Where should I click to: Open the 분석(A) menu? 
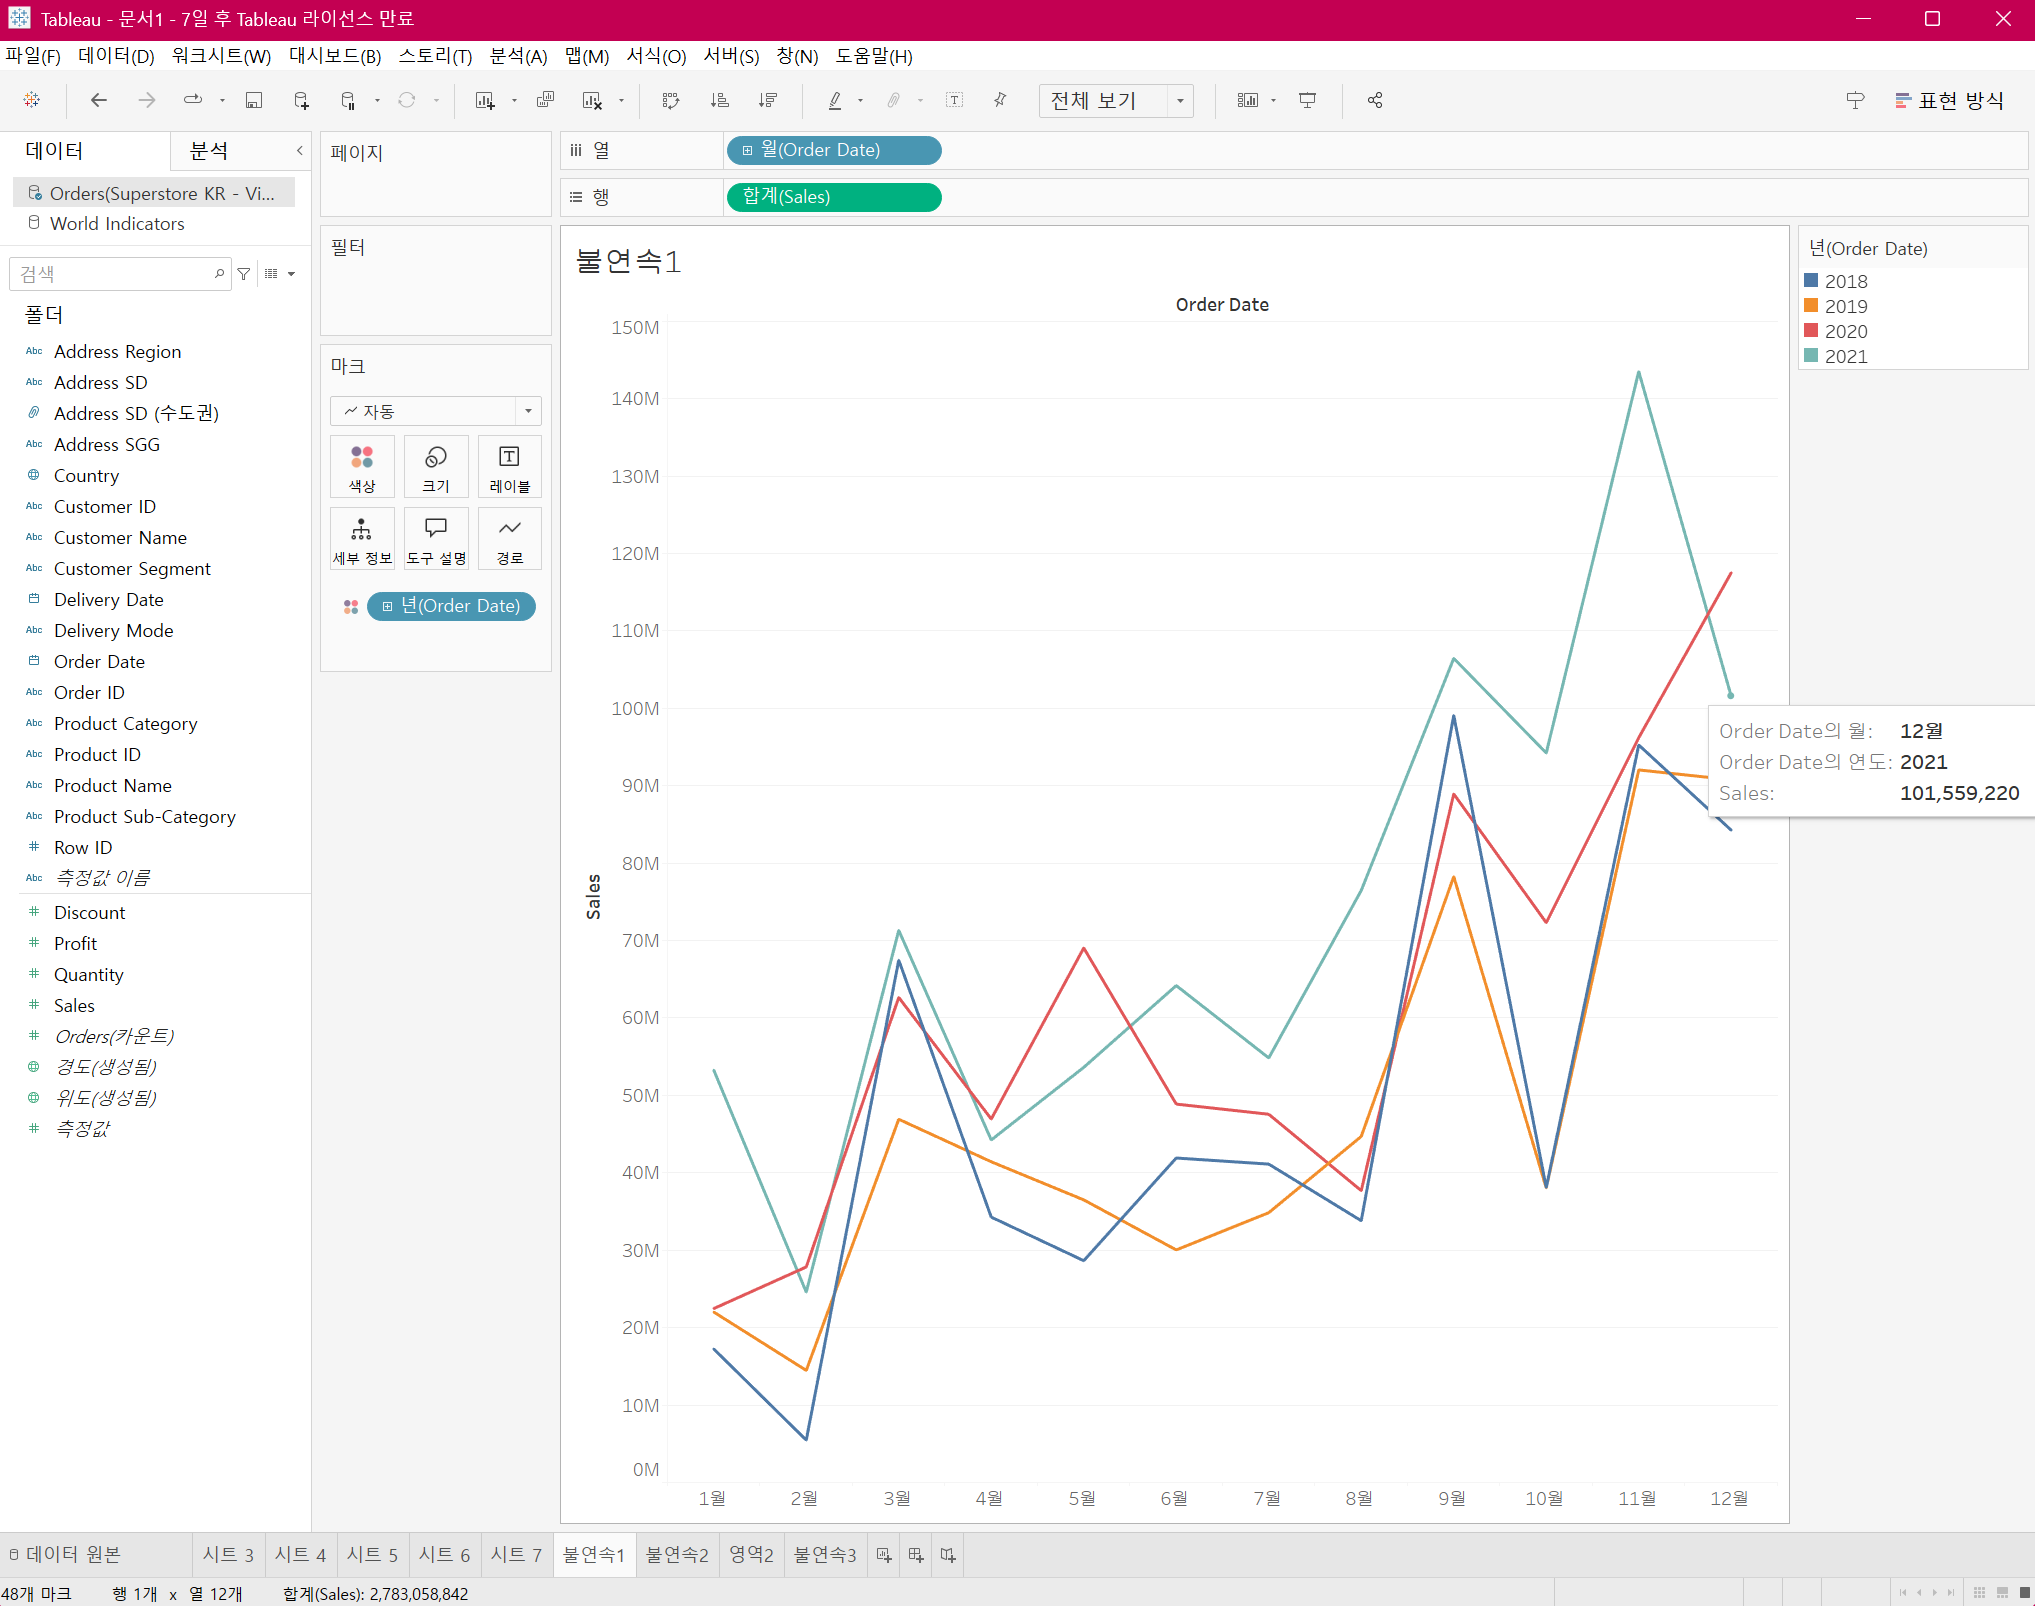pos(518,56)
